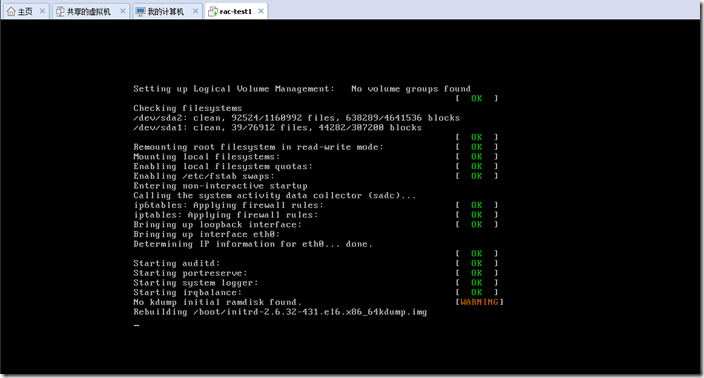Click 'ip6tables: Applying firewall rules' line
Viewport: 704px width, 378px height.
[x=228, y=205]
